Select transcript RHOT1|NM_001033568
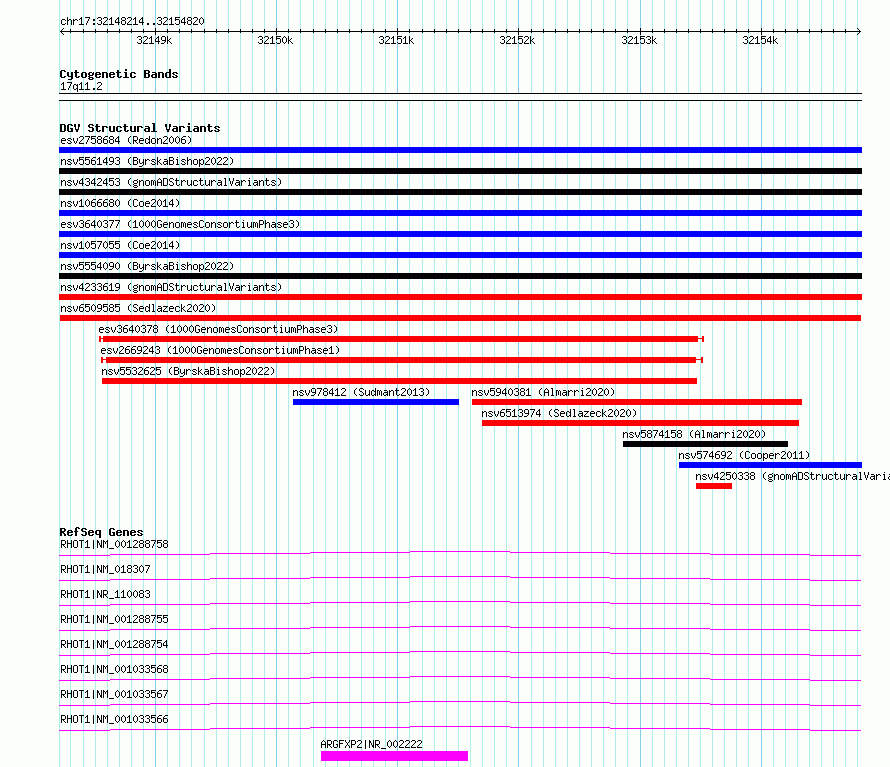Image resolution: width=890 pixels, height=767 pixels. point(114,669)
